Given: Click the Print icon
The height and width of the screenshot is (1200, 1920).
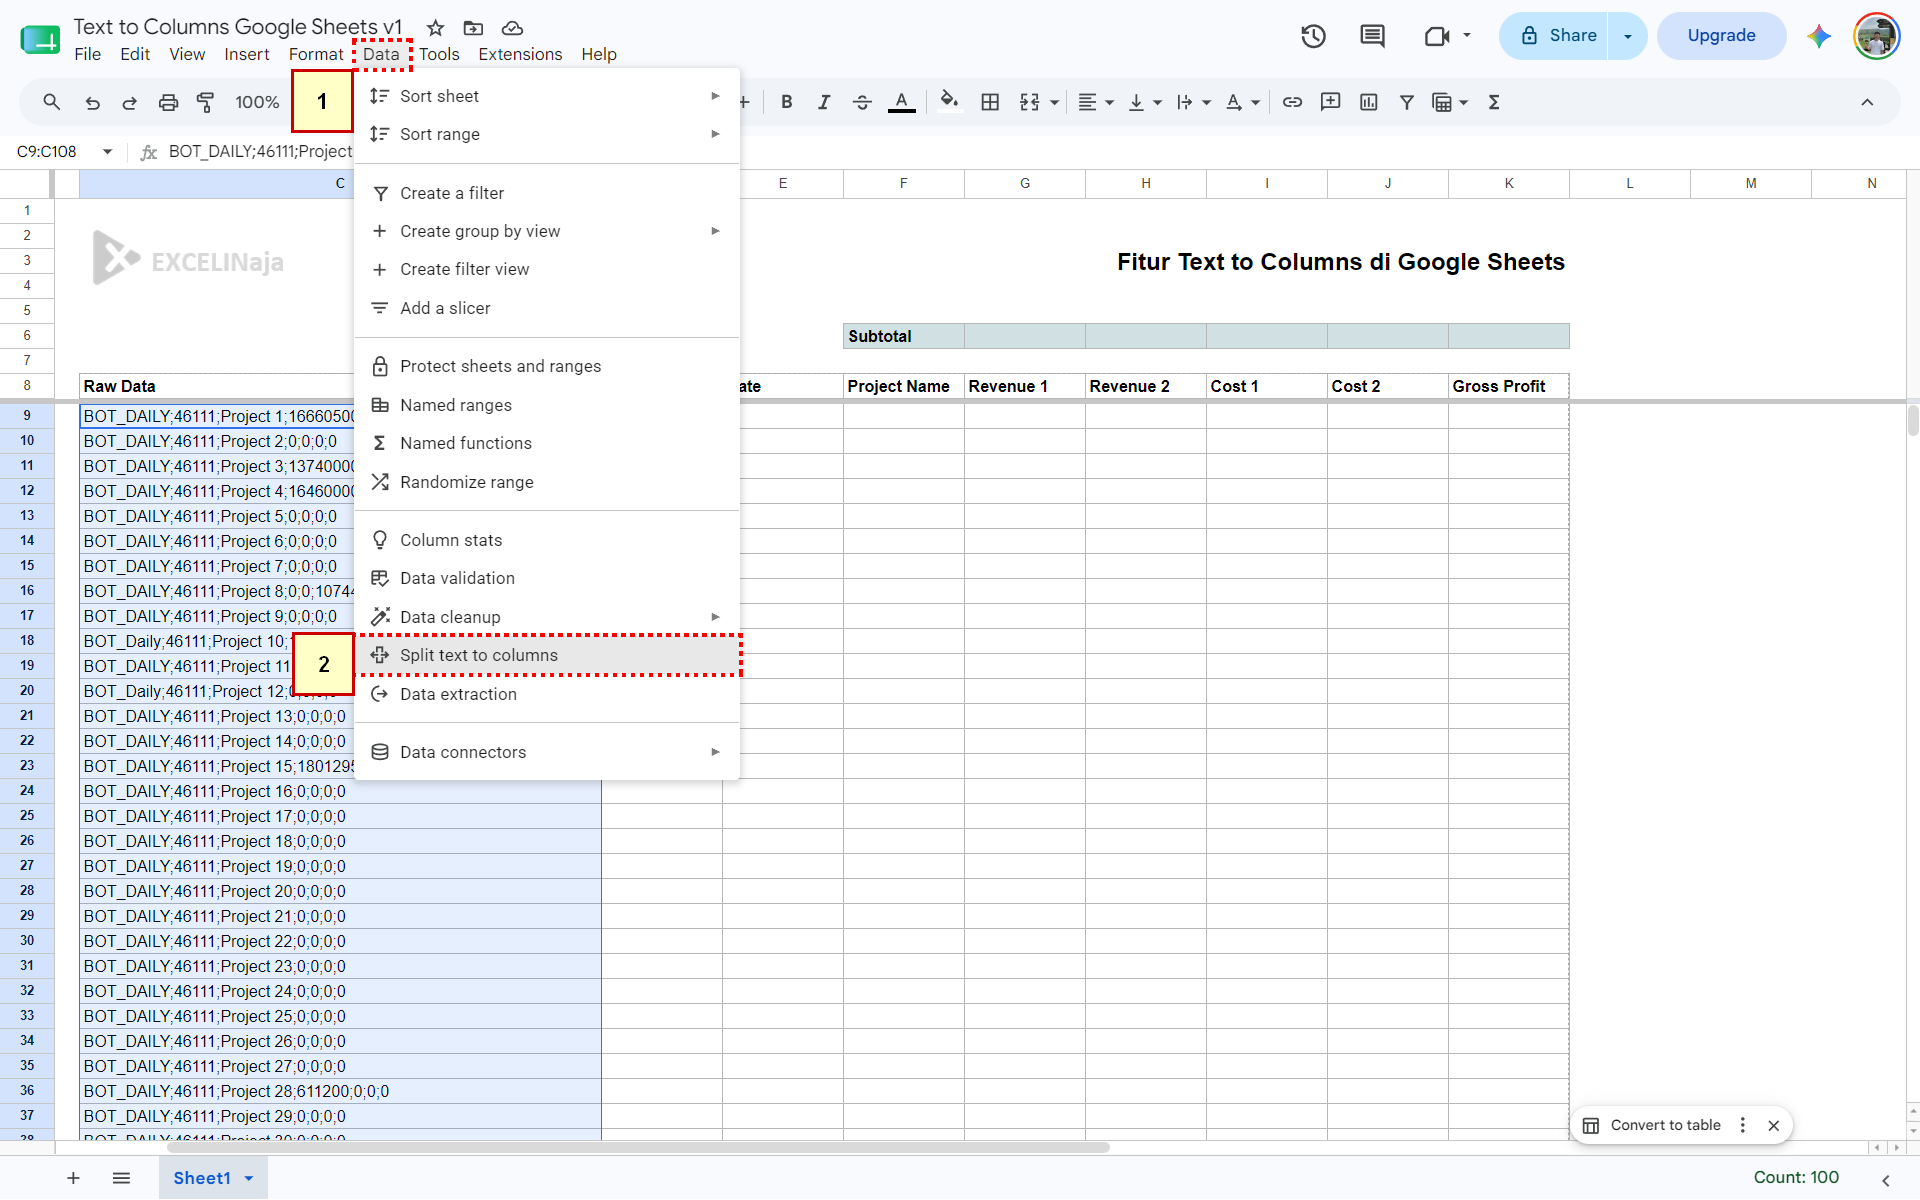Looking at the screenshot, I should point(168,102).
